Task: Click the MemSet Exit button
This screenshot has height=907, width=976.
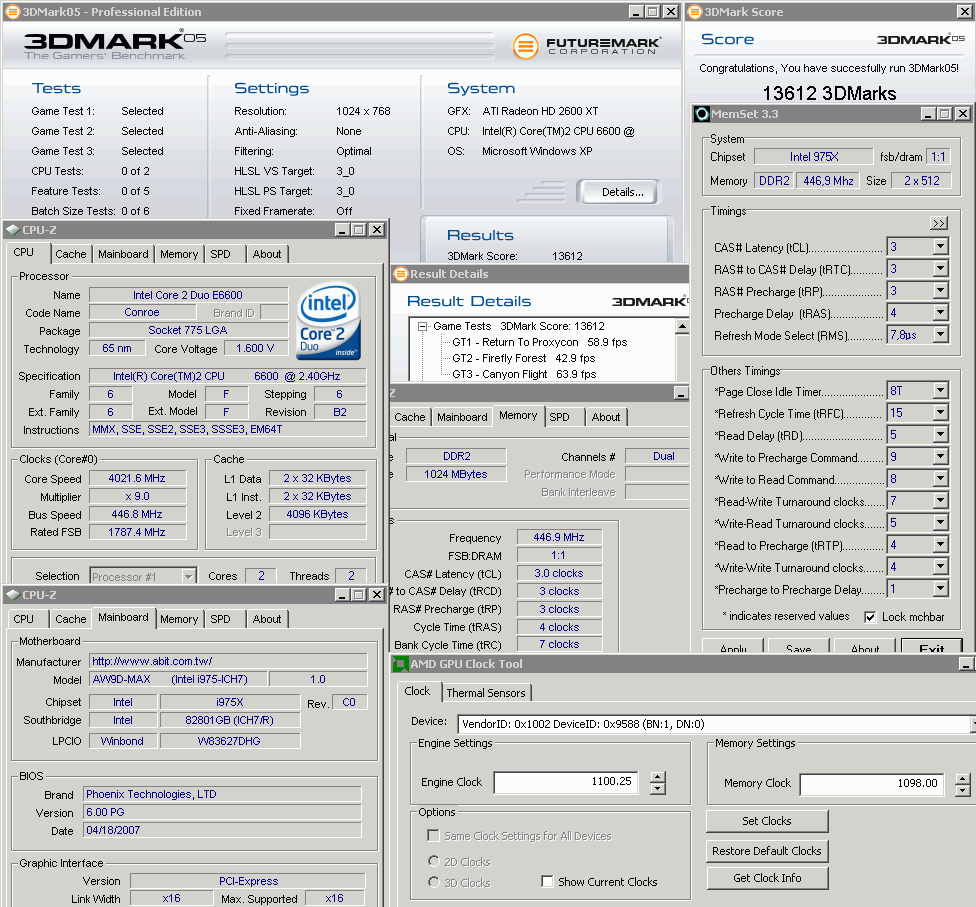Action: coord(931,647)
